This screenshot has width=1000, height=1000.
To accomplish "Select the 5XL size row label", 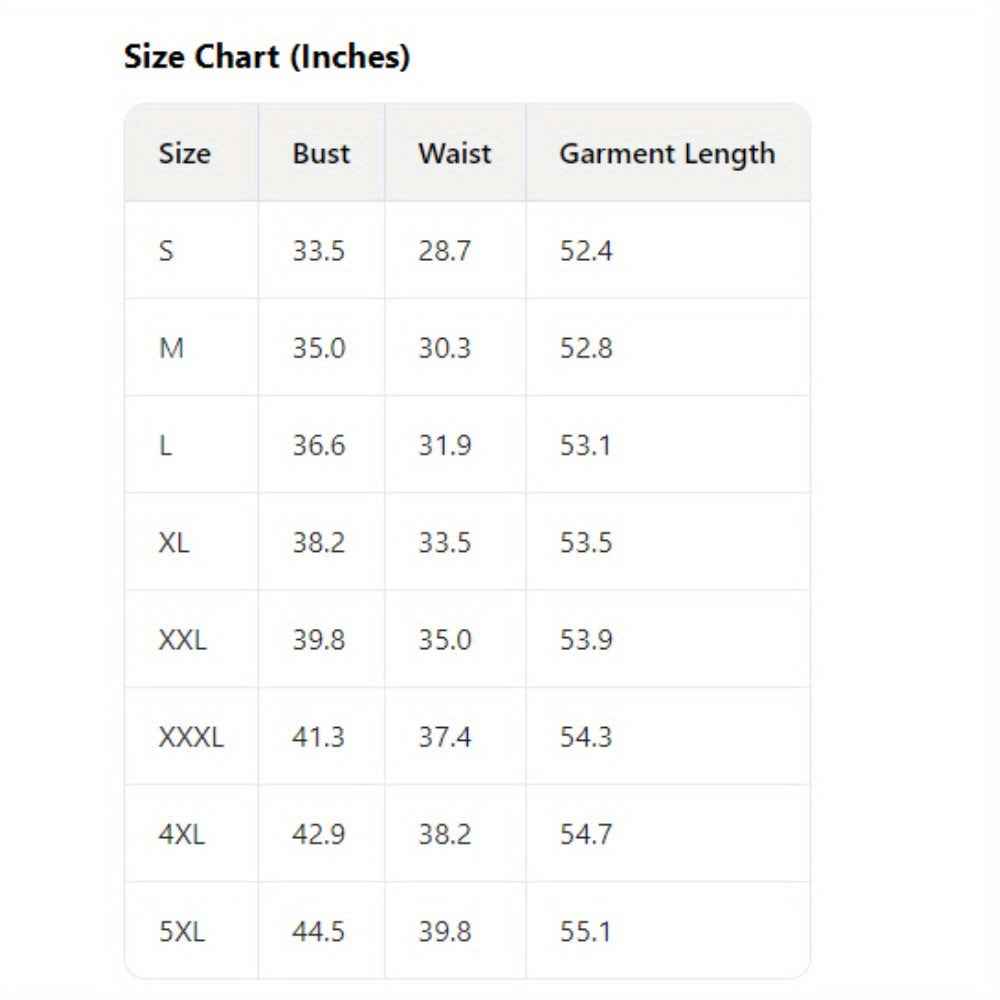I will pyautogui.click(x=181, y=932).
